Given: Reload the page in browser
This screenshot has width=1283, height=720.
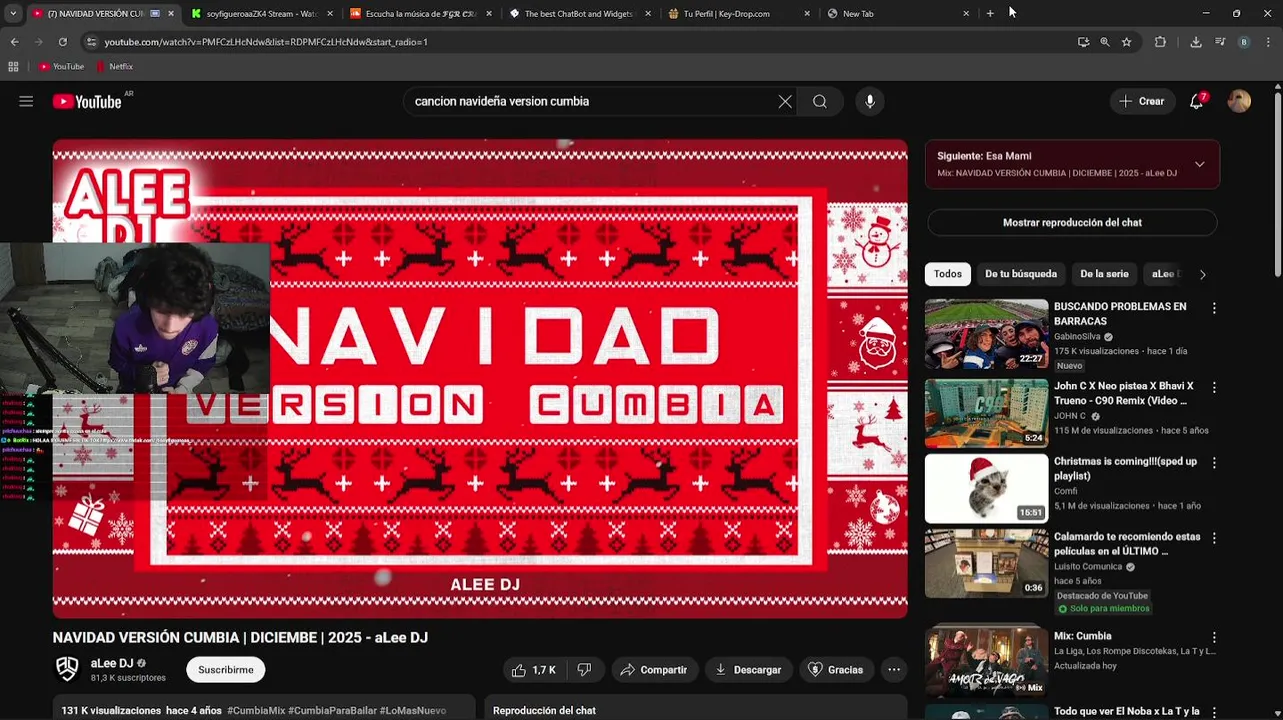Looking at the screenshot, I should pos(62,42).
